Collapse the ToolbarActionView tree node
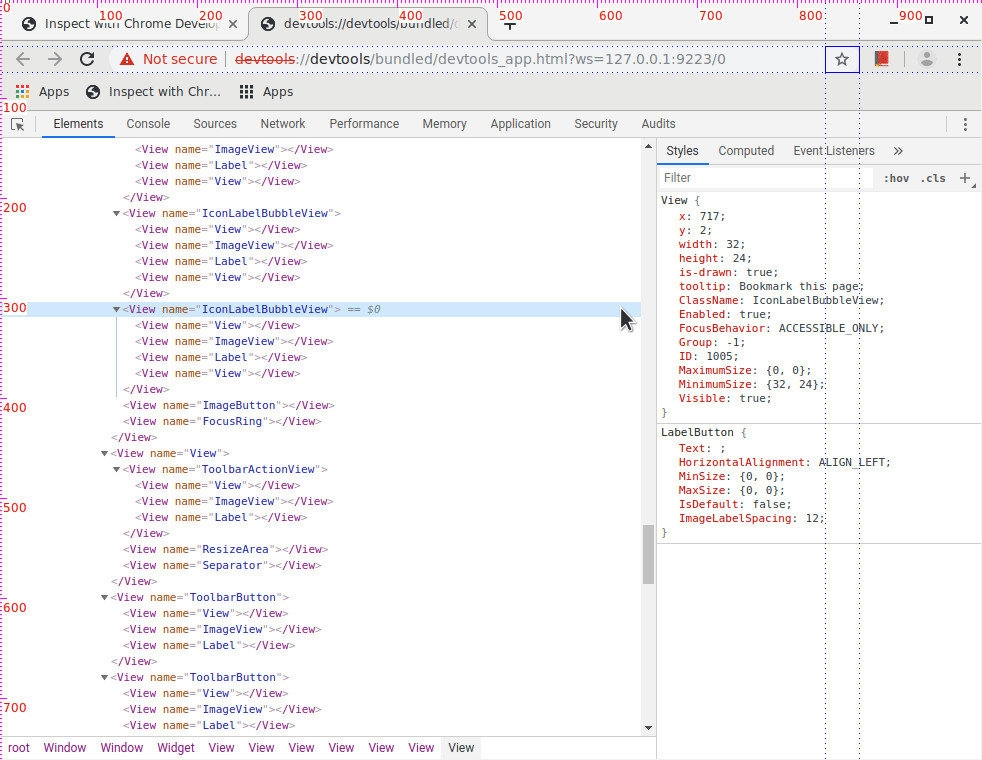The image size is (982, 760). (116, 470)
